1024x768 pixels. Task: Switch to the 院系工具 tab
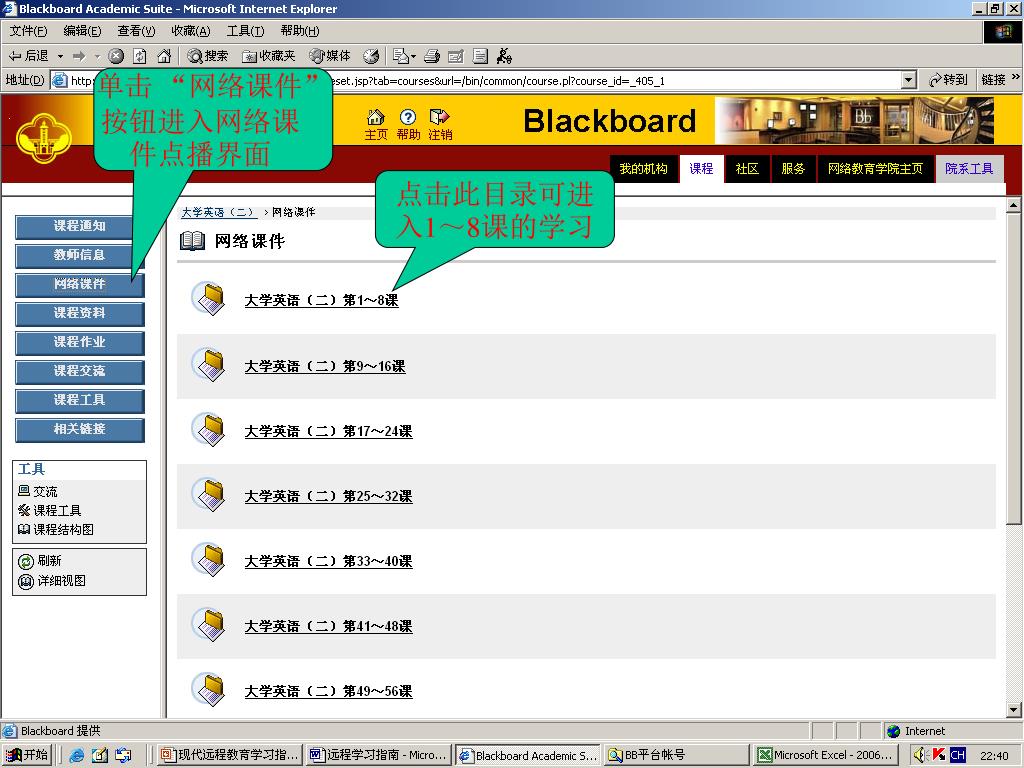969,168
